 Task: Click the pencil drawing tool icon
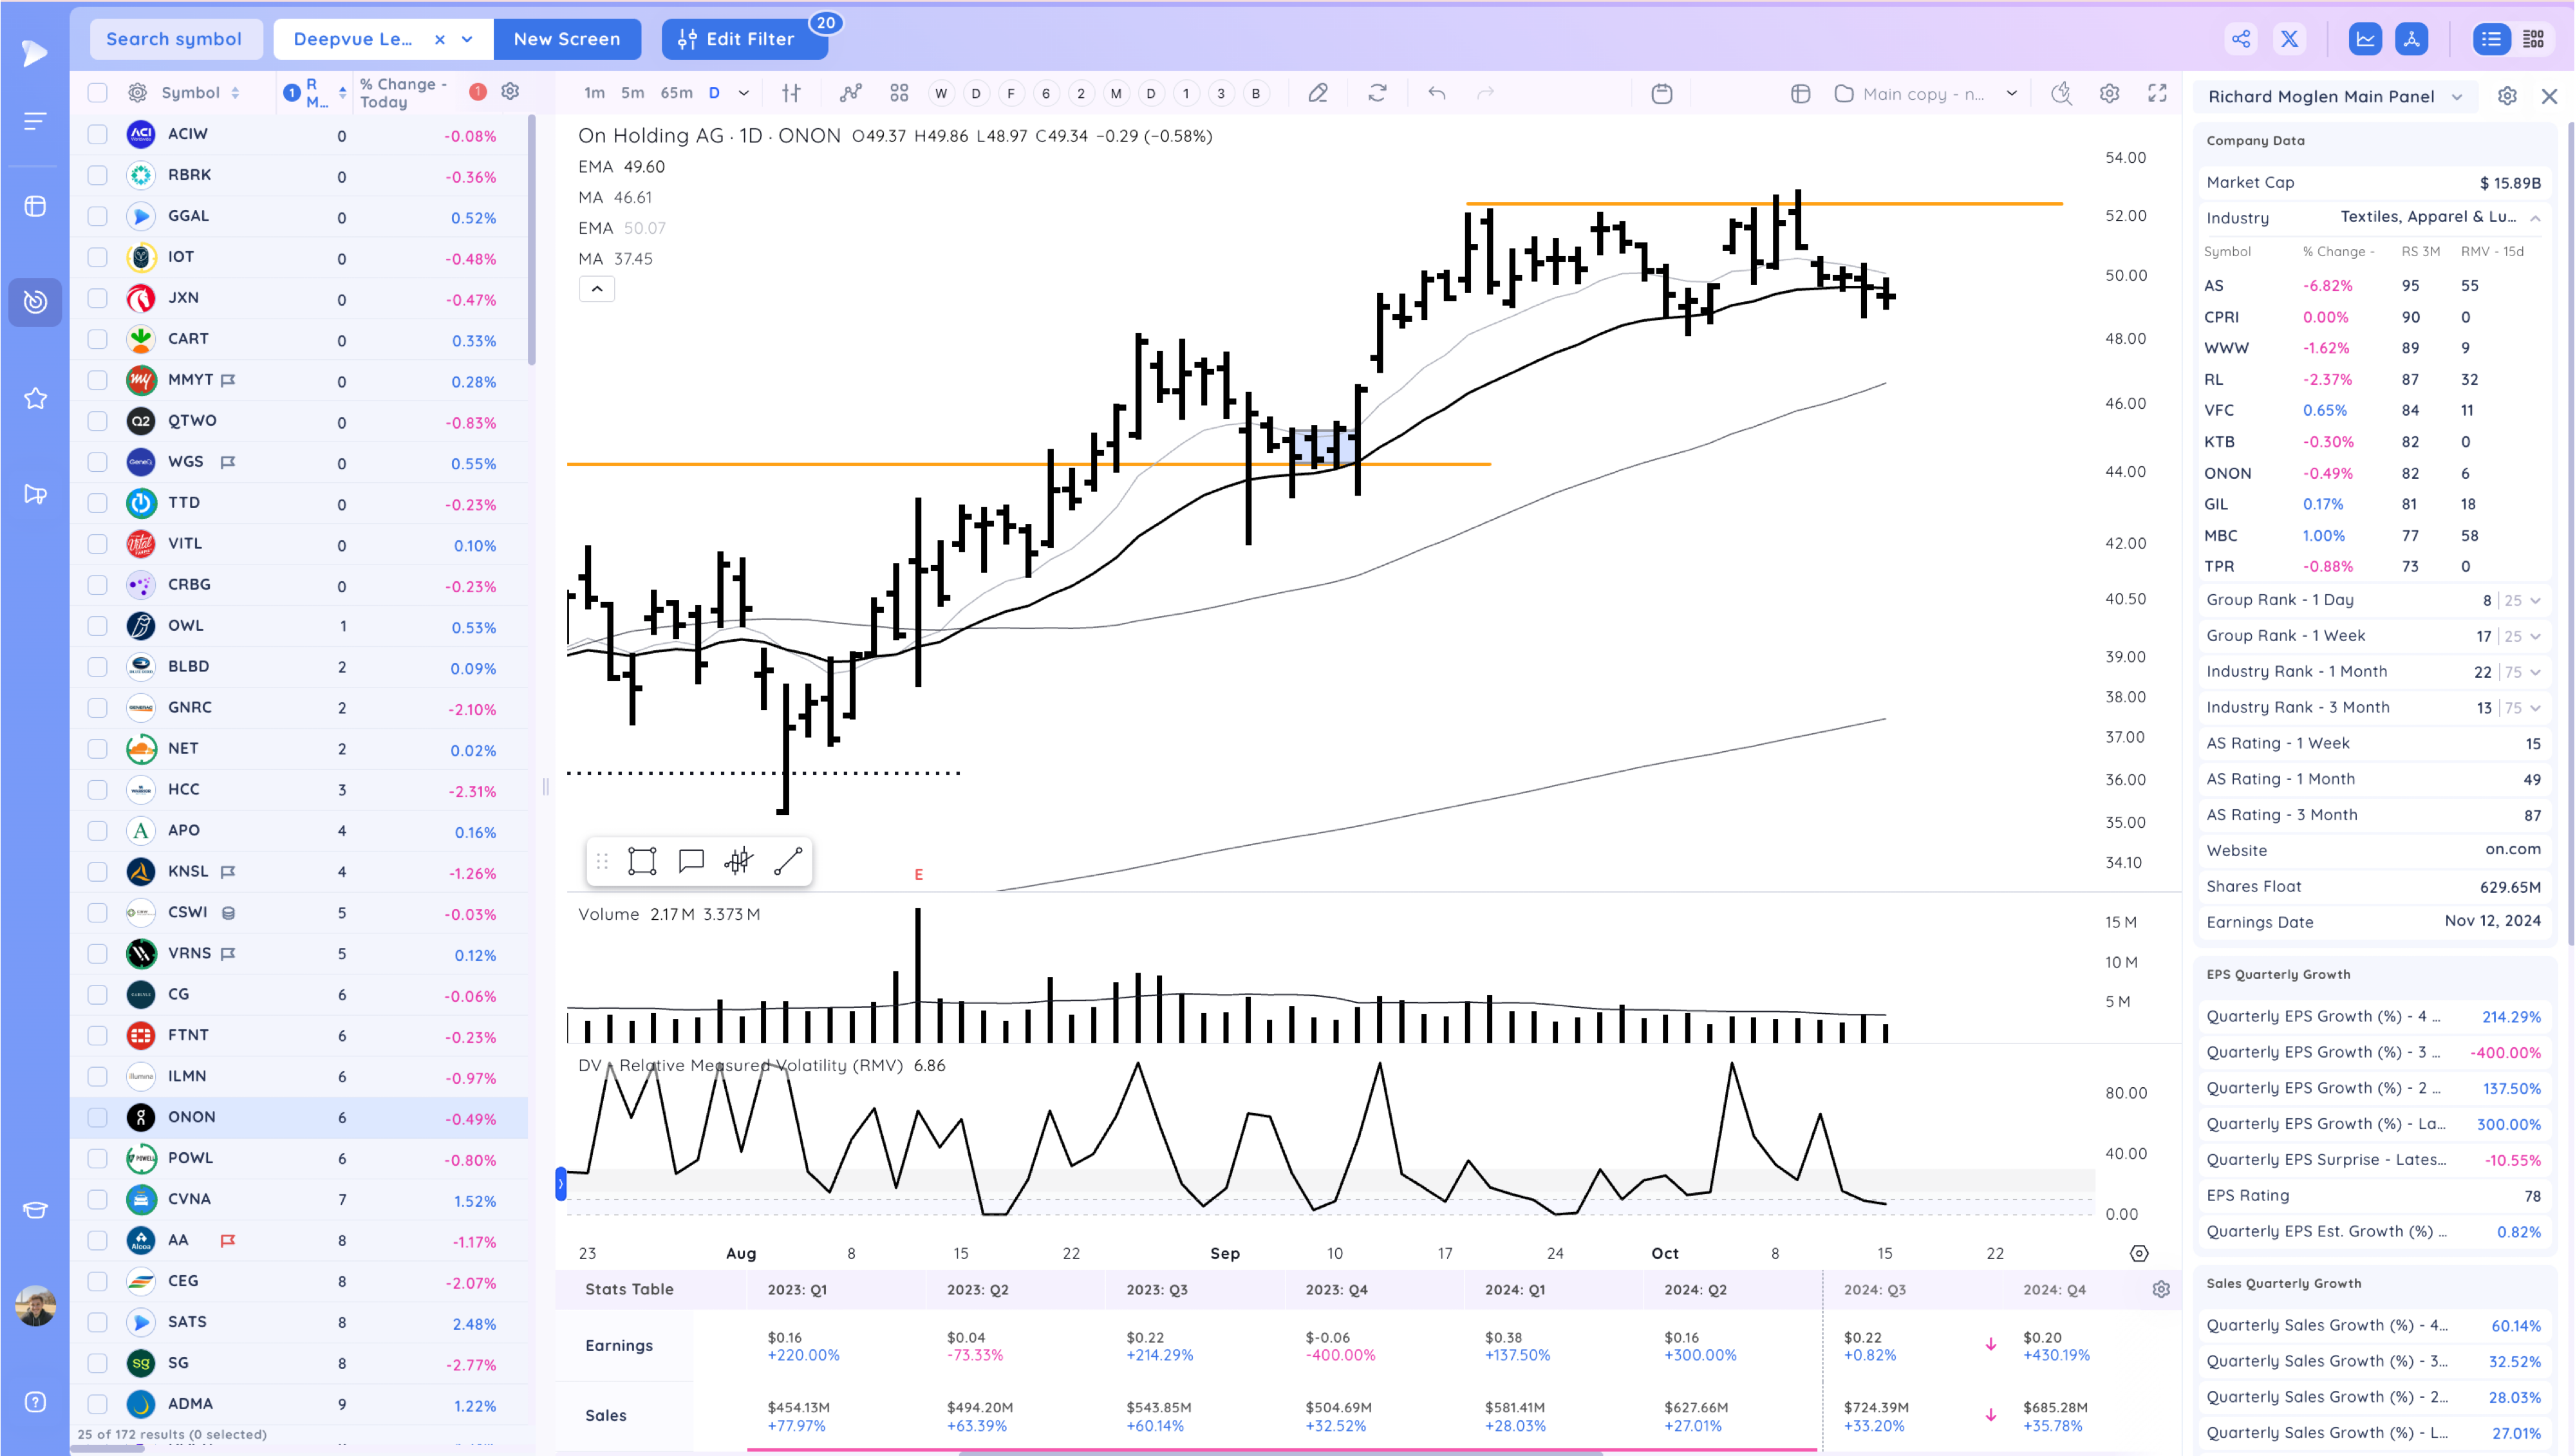tap(1318, 93)
